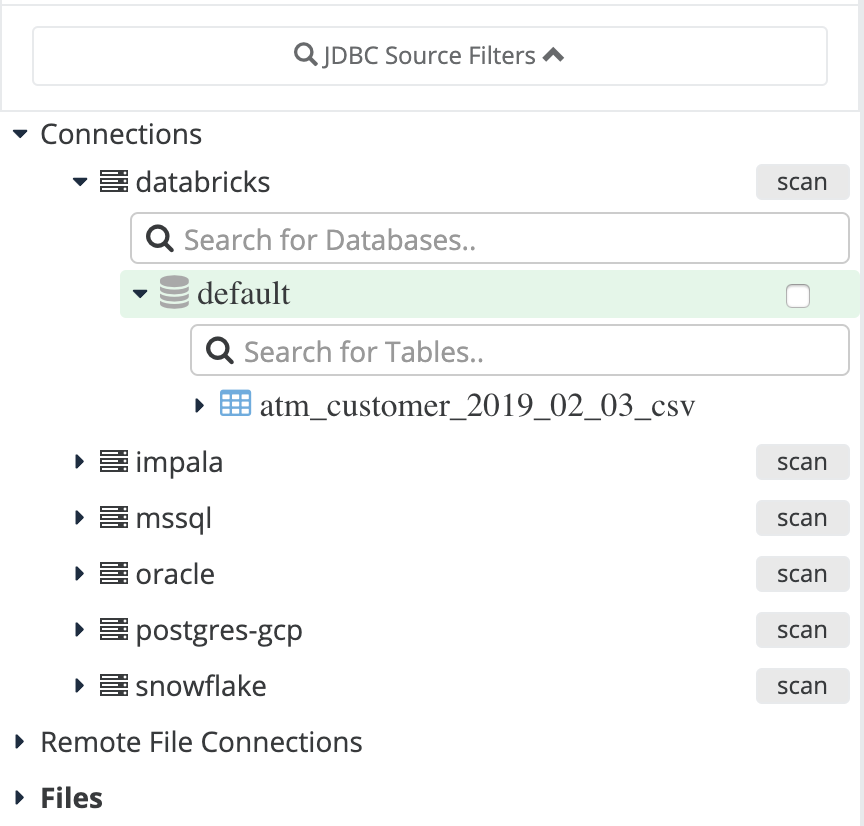Expand the Files section
The width and height of the screenshot is (864, 826).
[20, 797]
